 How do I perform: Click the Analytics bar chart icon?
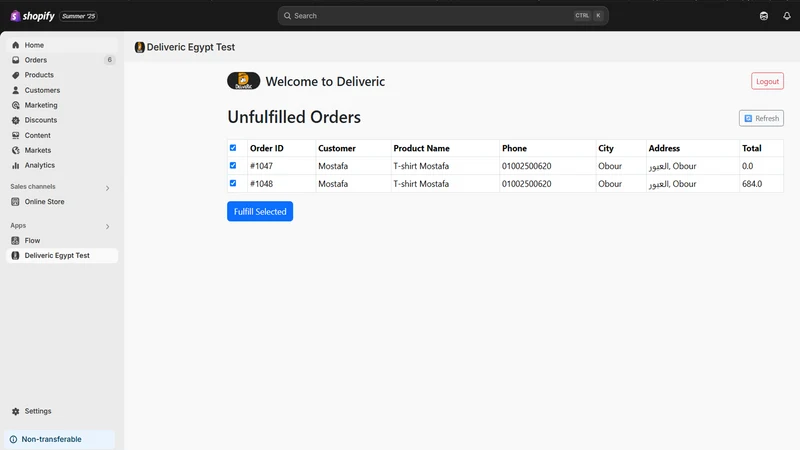click(x=15, y=165)
